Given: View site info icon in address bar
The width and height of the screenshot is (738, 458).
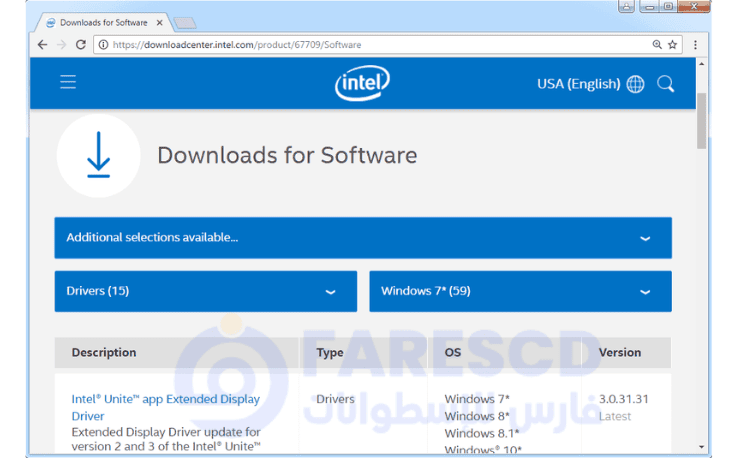Looking at the screenshot, I should (x=103, y=45).
